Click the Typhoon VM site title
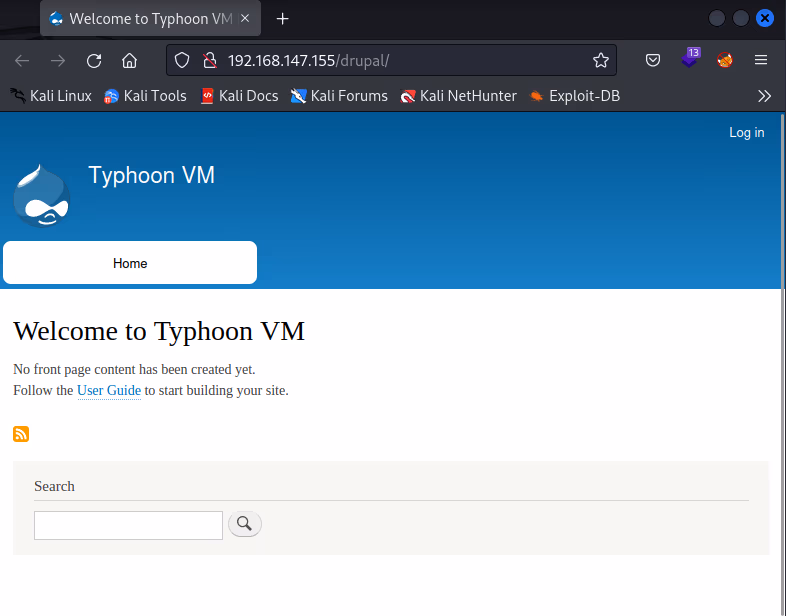 pyautogui.click(x=151, y=175)
